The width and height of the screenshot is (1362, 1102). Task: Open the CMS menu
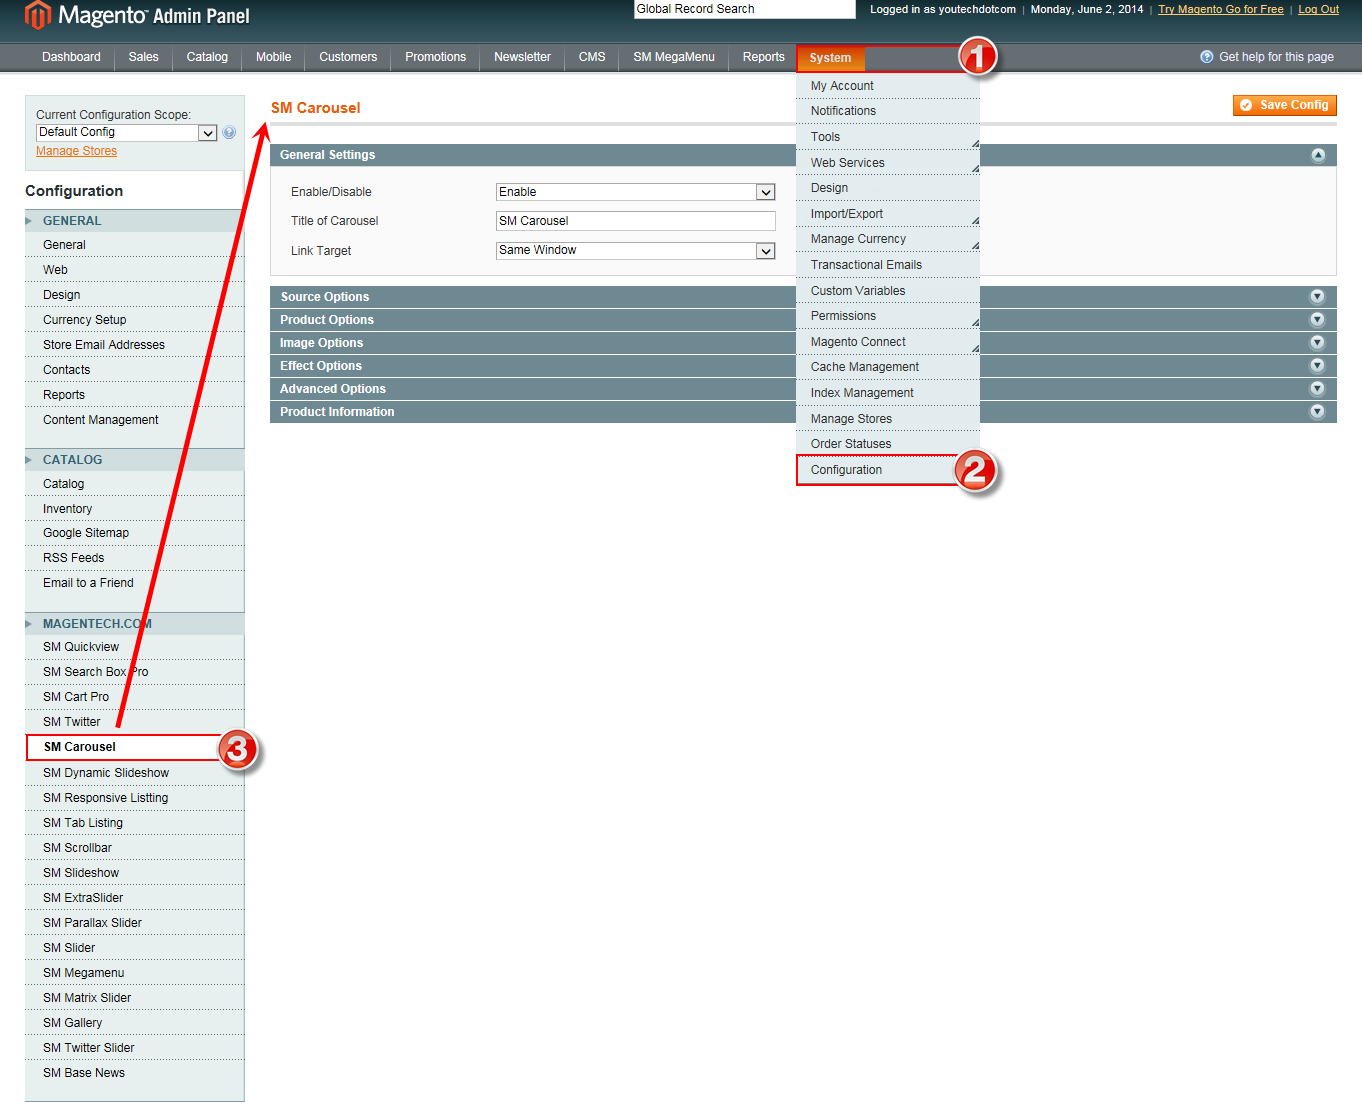pos(592,57)
